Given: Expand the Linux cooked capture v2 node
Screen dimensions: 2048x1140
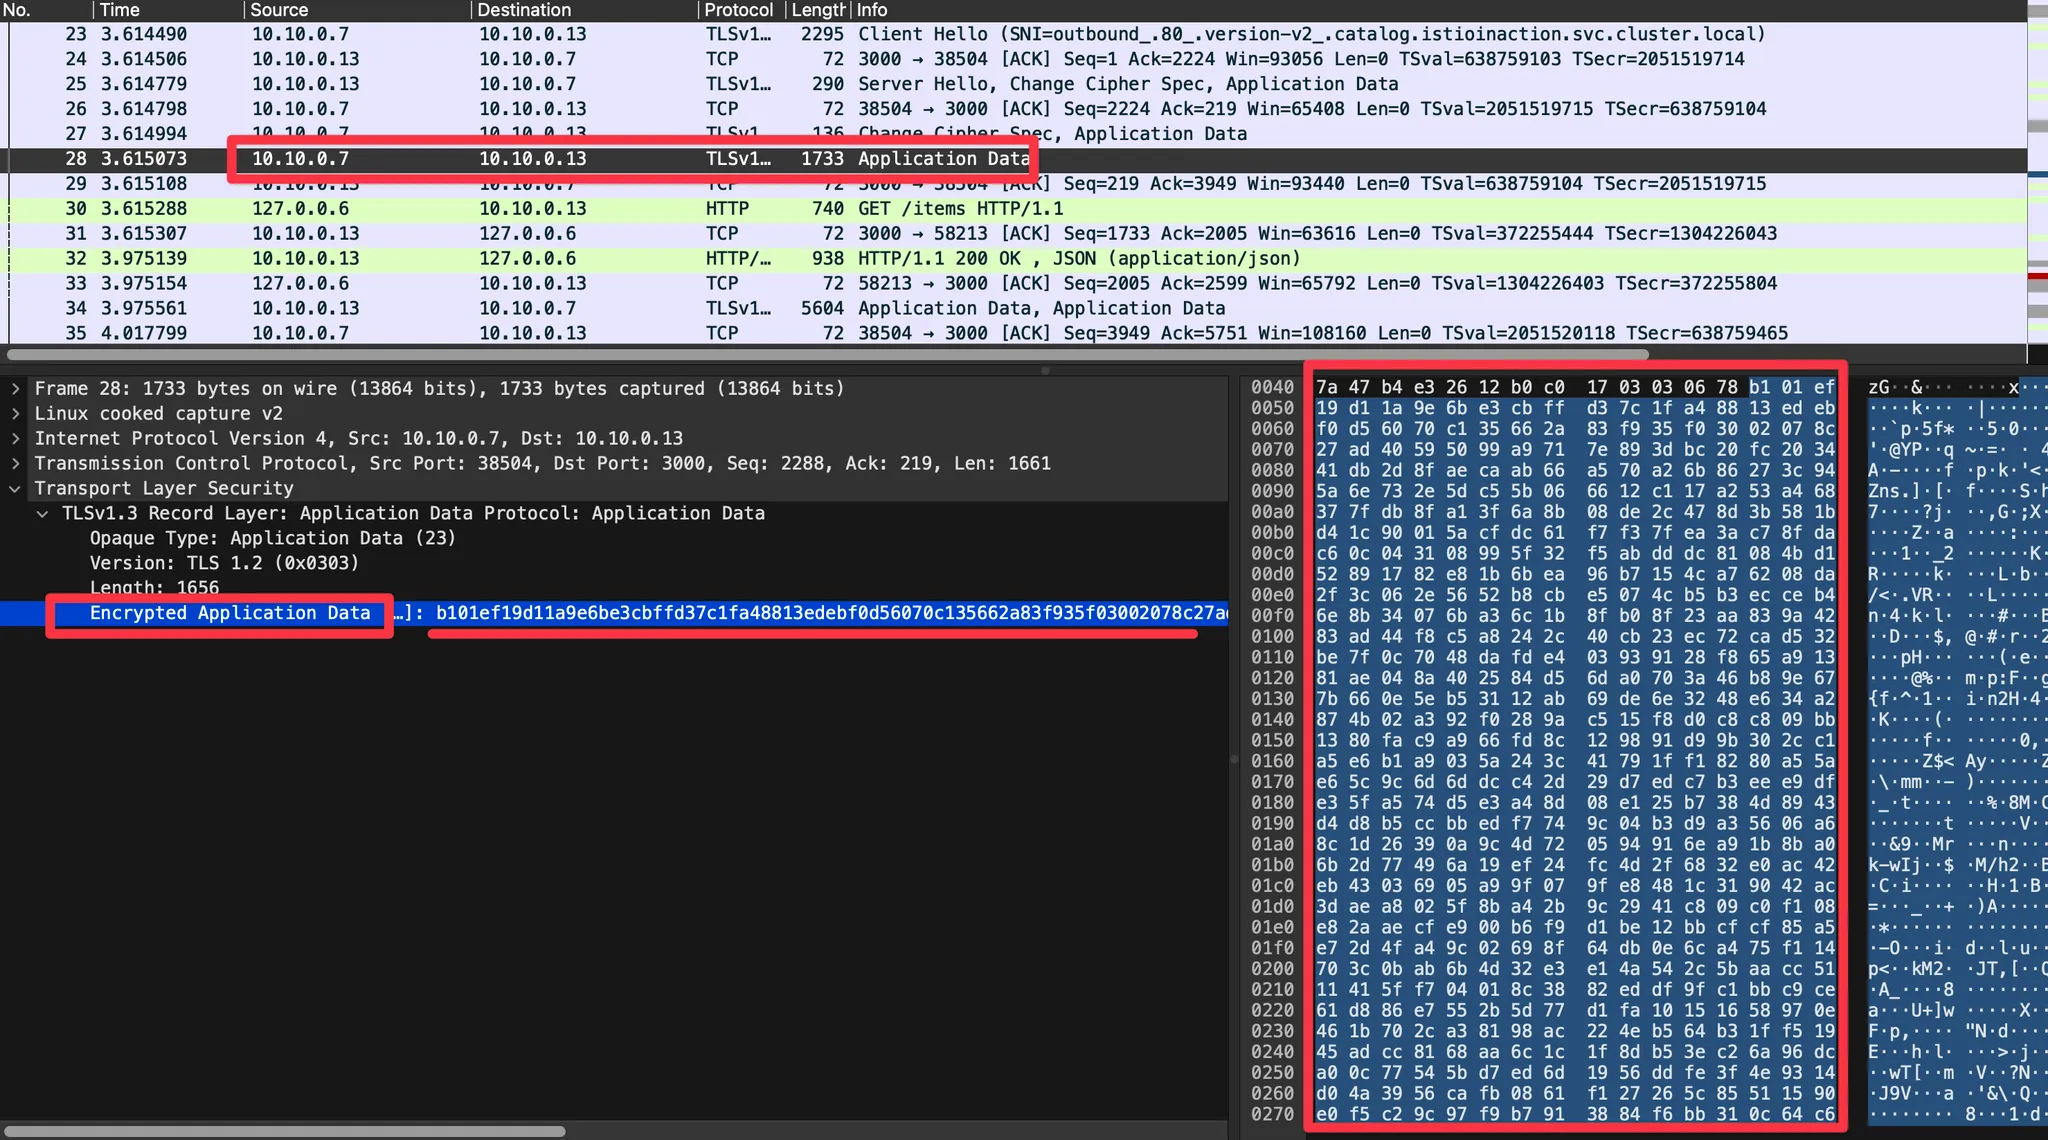Looking at the screenshot, I should 15,414.
